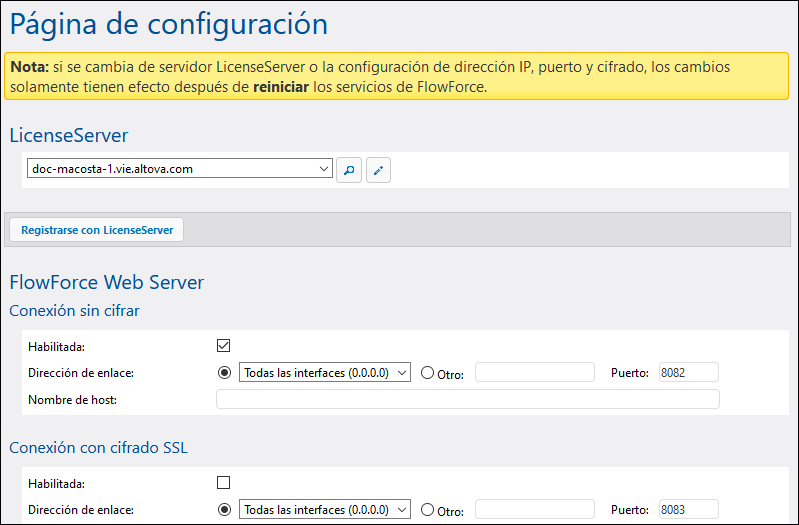Open the LicenseServer address dropdown
Image resolution: width=799 pixels, height=525 pixels.
click(x=180, y=169)
